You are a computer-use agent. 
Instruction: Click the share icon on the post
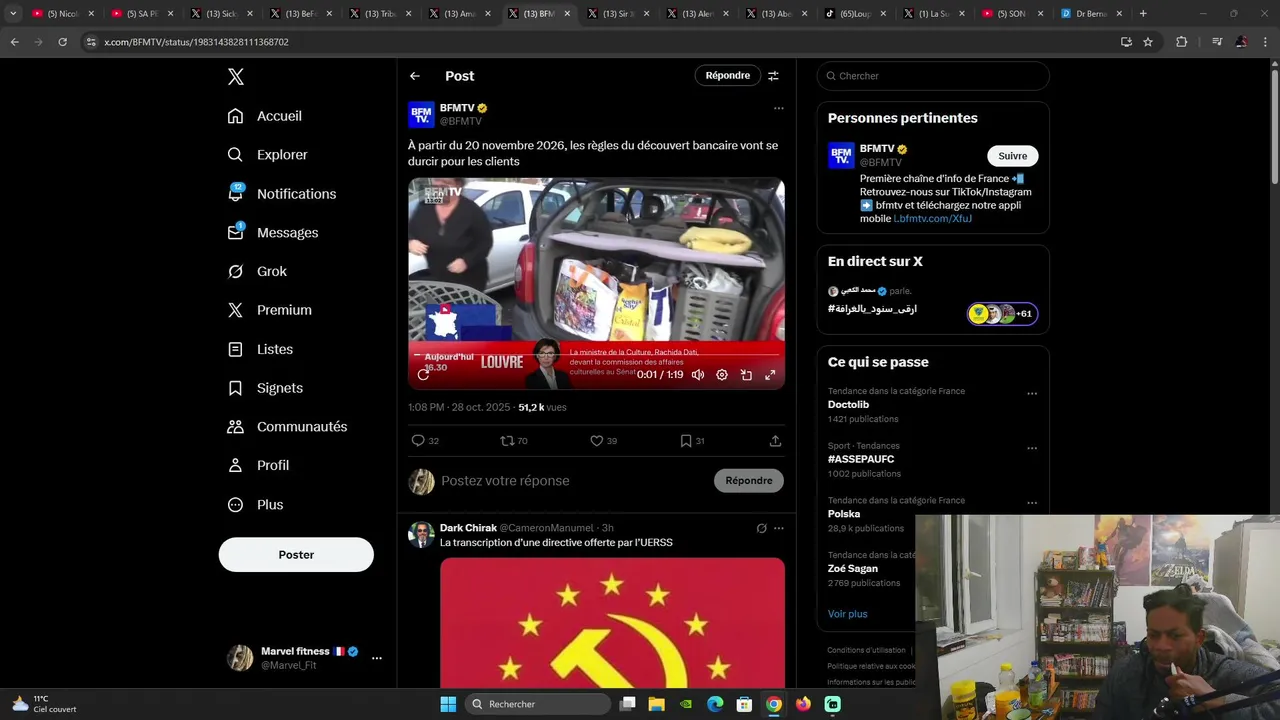click(775, 441)
